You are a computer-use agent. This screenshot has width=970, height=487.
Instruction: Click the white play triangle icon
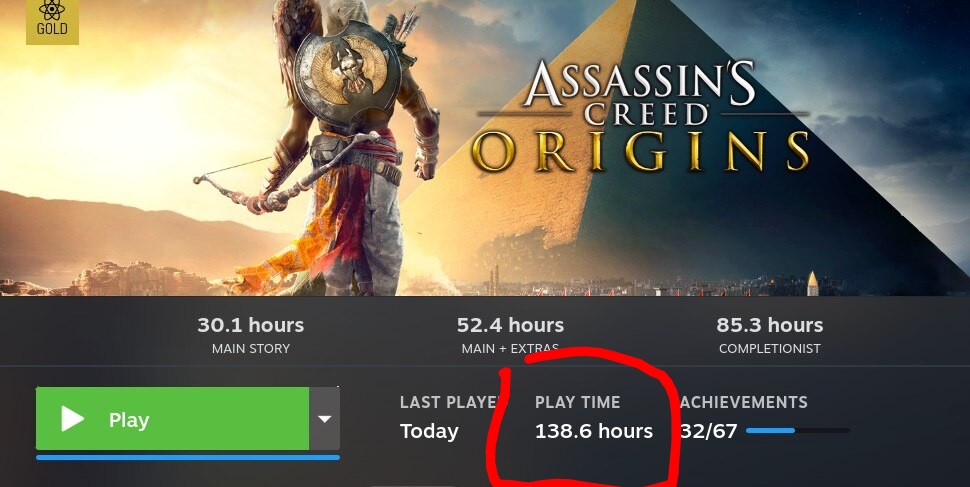[72, 419]
